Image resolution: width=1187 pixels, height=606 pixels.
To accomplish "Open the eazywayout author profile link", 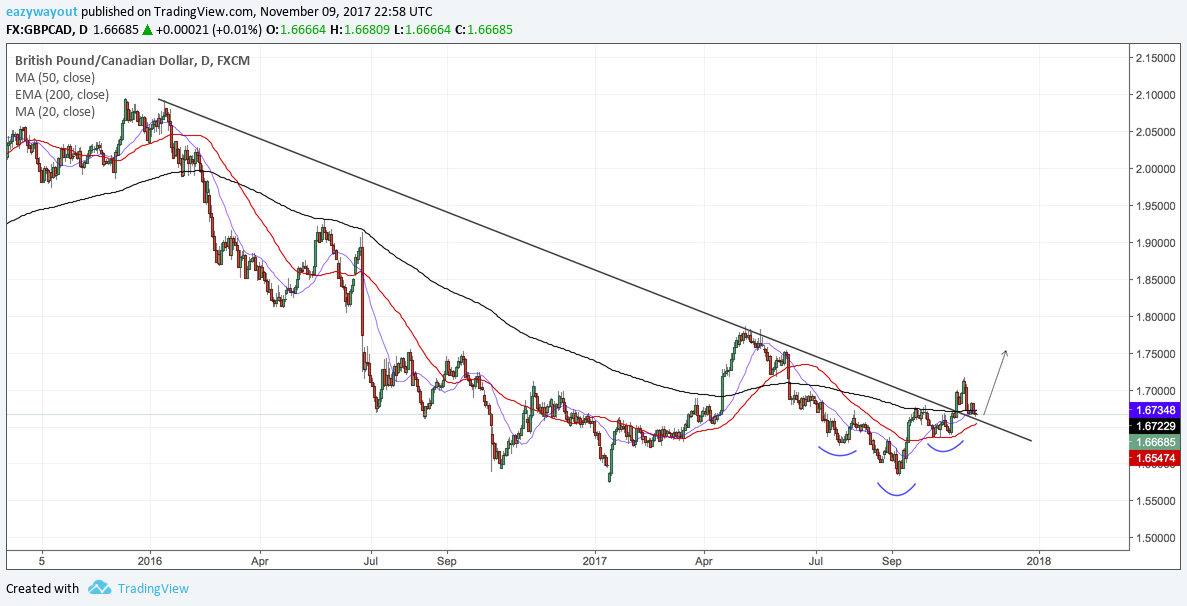I will coord(40,13).
